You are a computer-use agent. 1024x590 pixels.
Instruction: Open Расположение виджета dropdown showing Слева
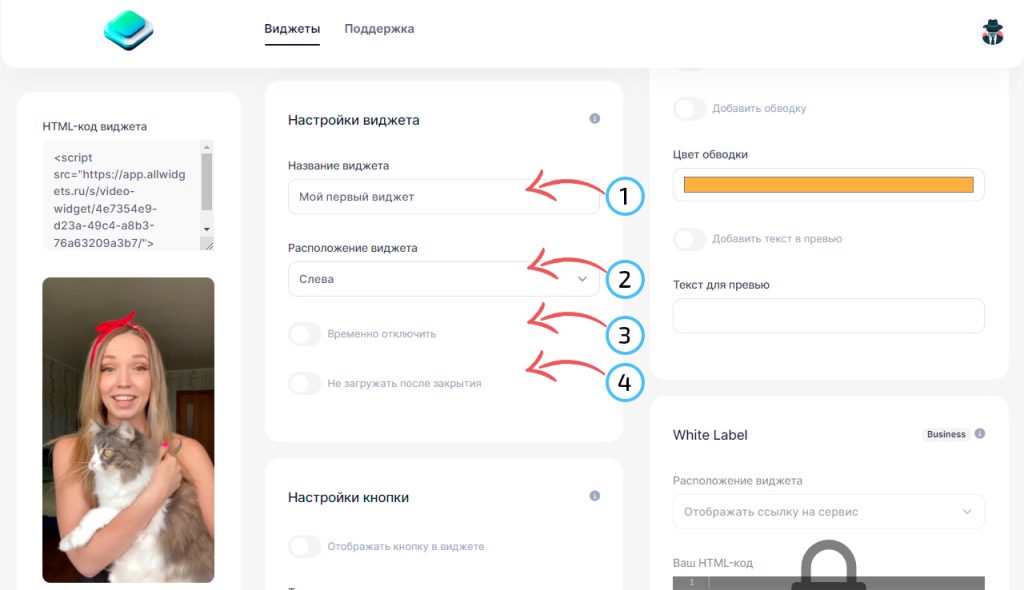coord(443,279)
